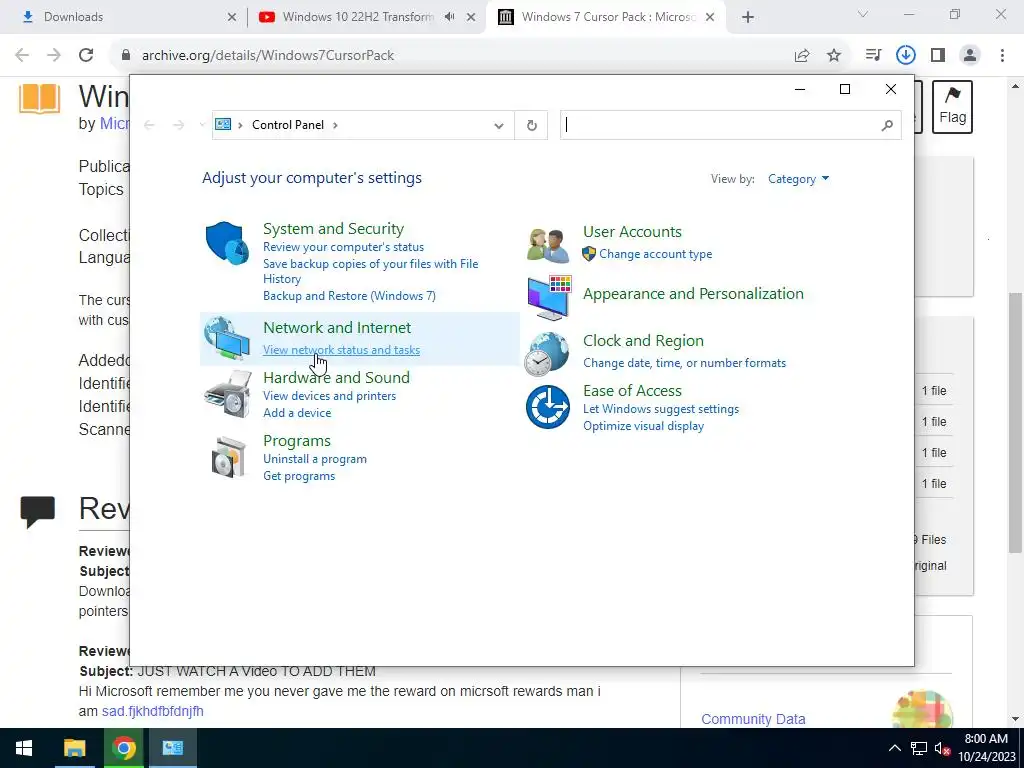1024x768 pixels.
Task: Click Let Windows suggest settings
Action: coord(661,409)
